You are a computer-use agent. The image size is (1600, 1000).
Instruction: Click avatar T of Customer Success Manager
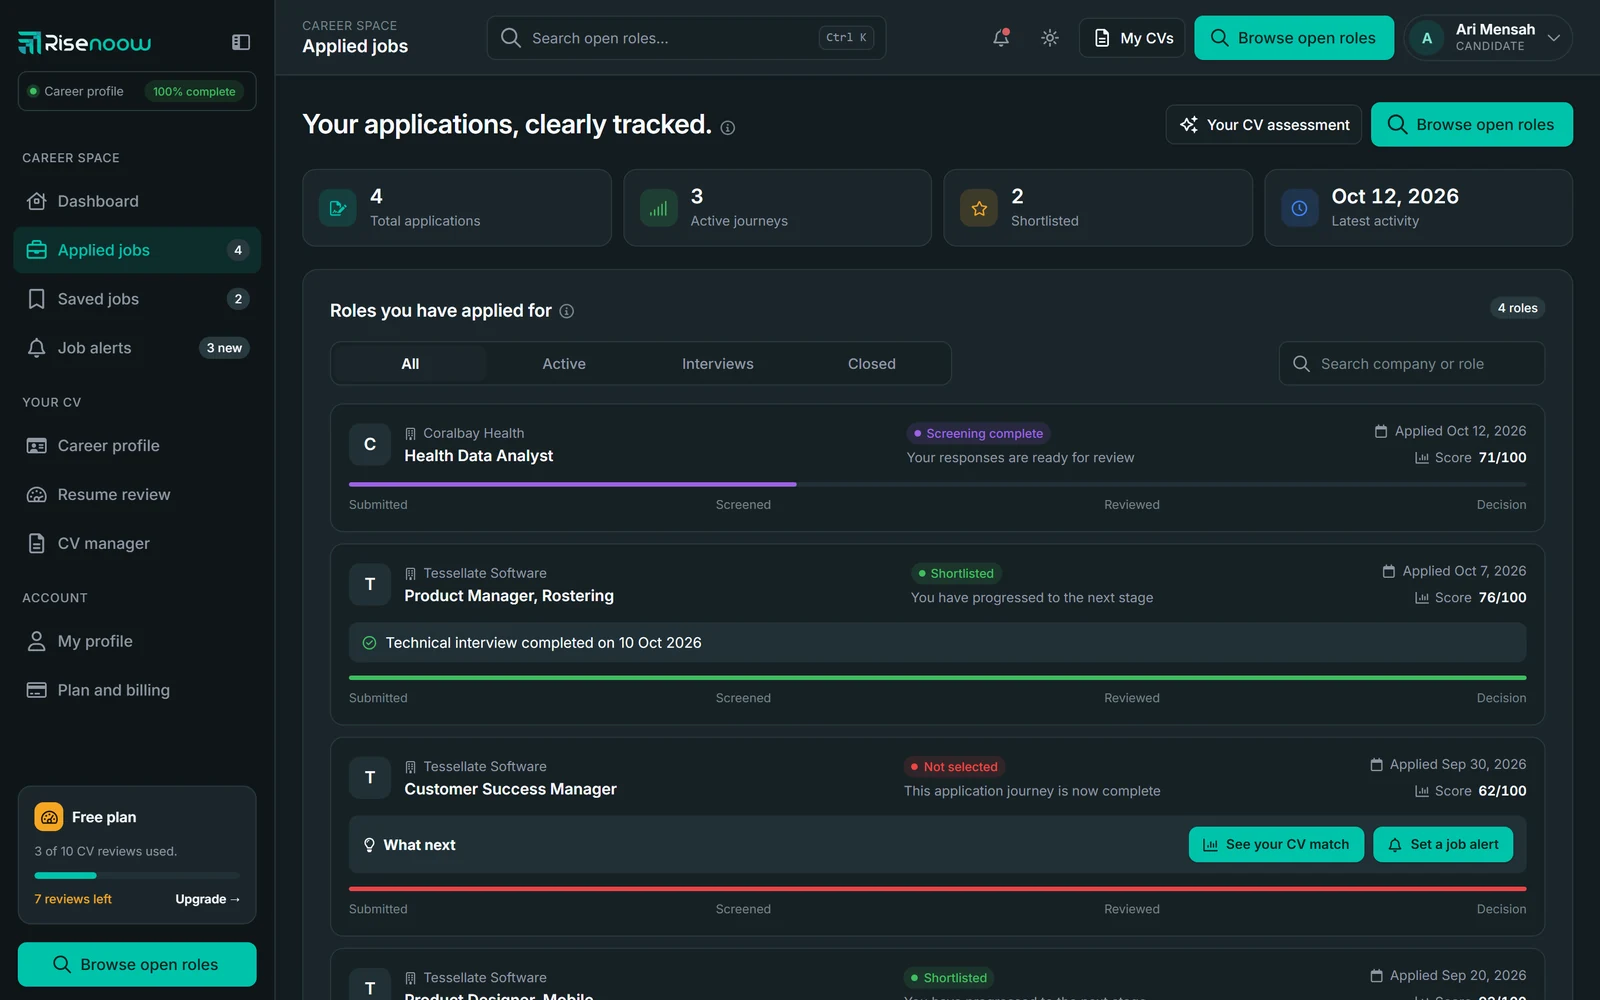tap(370, 777)
